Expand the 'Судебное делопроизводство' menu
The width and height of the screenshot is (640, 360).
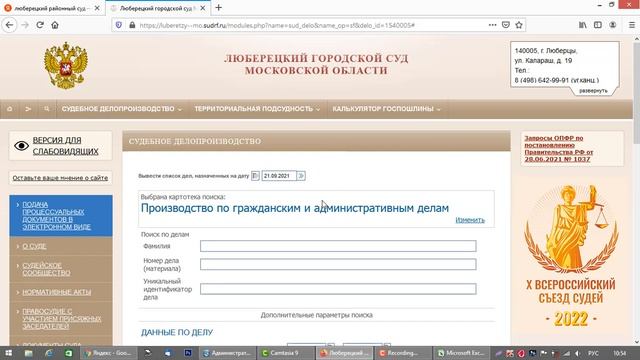pyautogui.click(x=122, y=109)
